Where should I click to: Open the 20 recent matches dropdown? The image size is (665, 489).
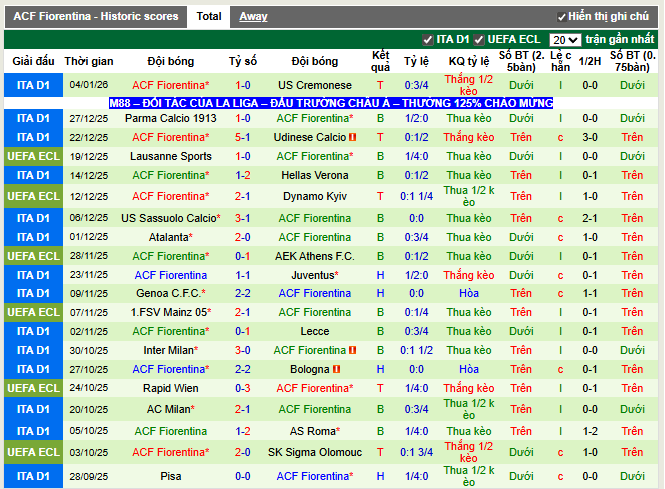point(565,40)
